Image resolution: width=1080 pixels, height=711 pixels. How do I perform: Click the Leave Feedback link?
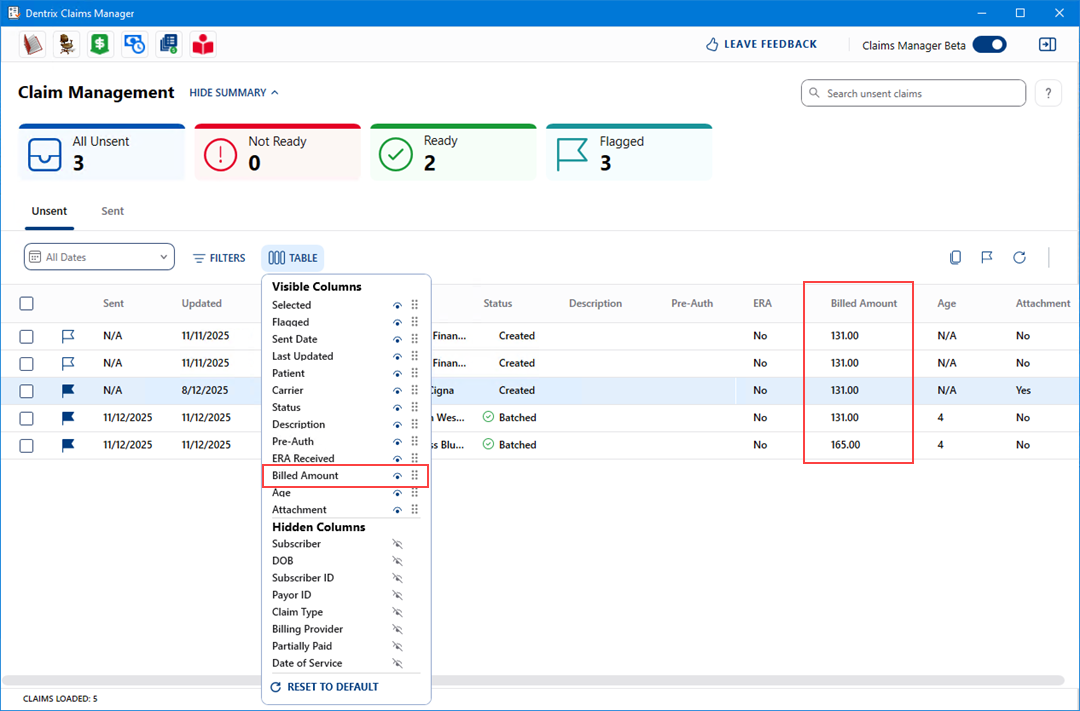pyautogui.click(x=761, y=45)
